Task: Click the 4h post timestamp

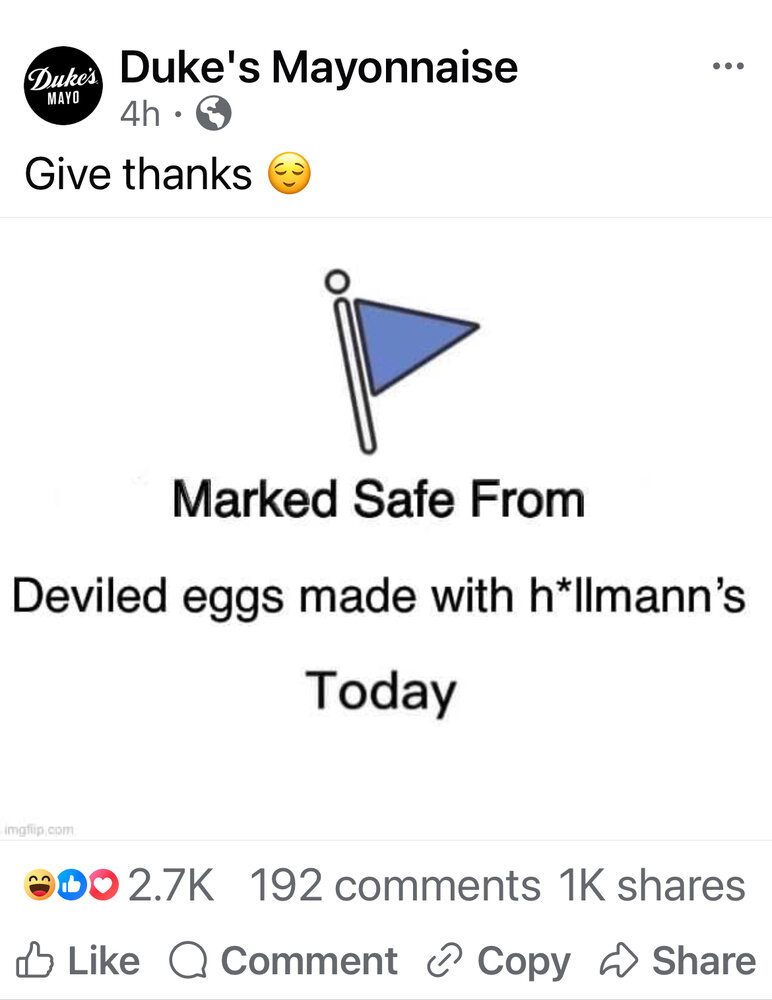Action: [140, 115]
